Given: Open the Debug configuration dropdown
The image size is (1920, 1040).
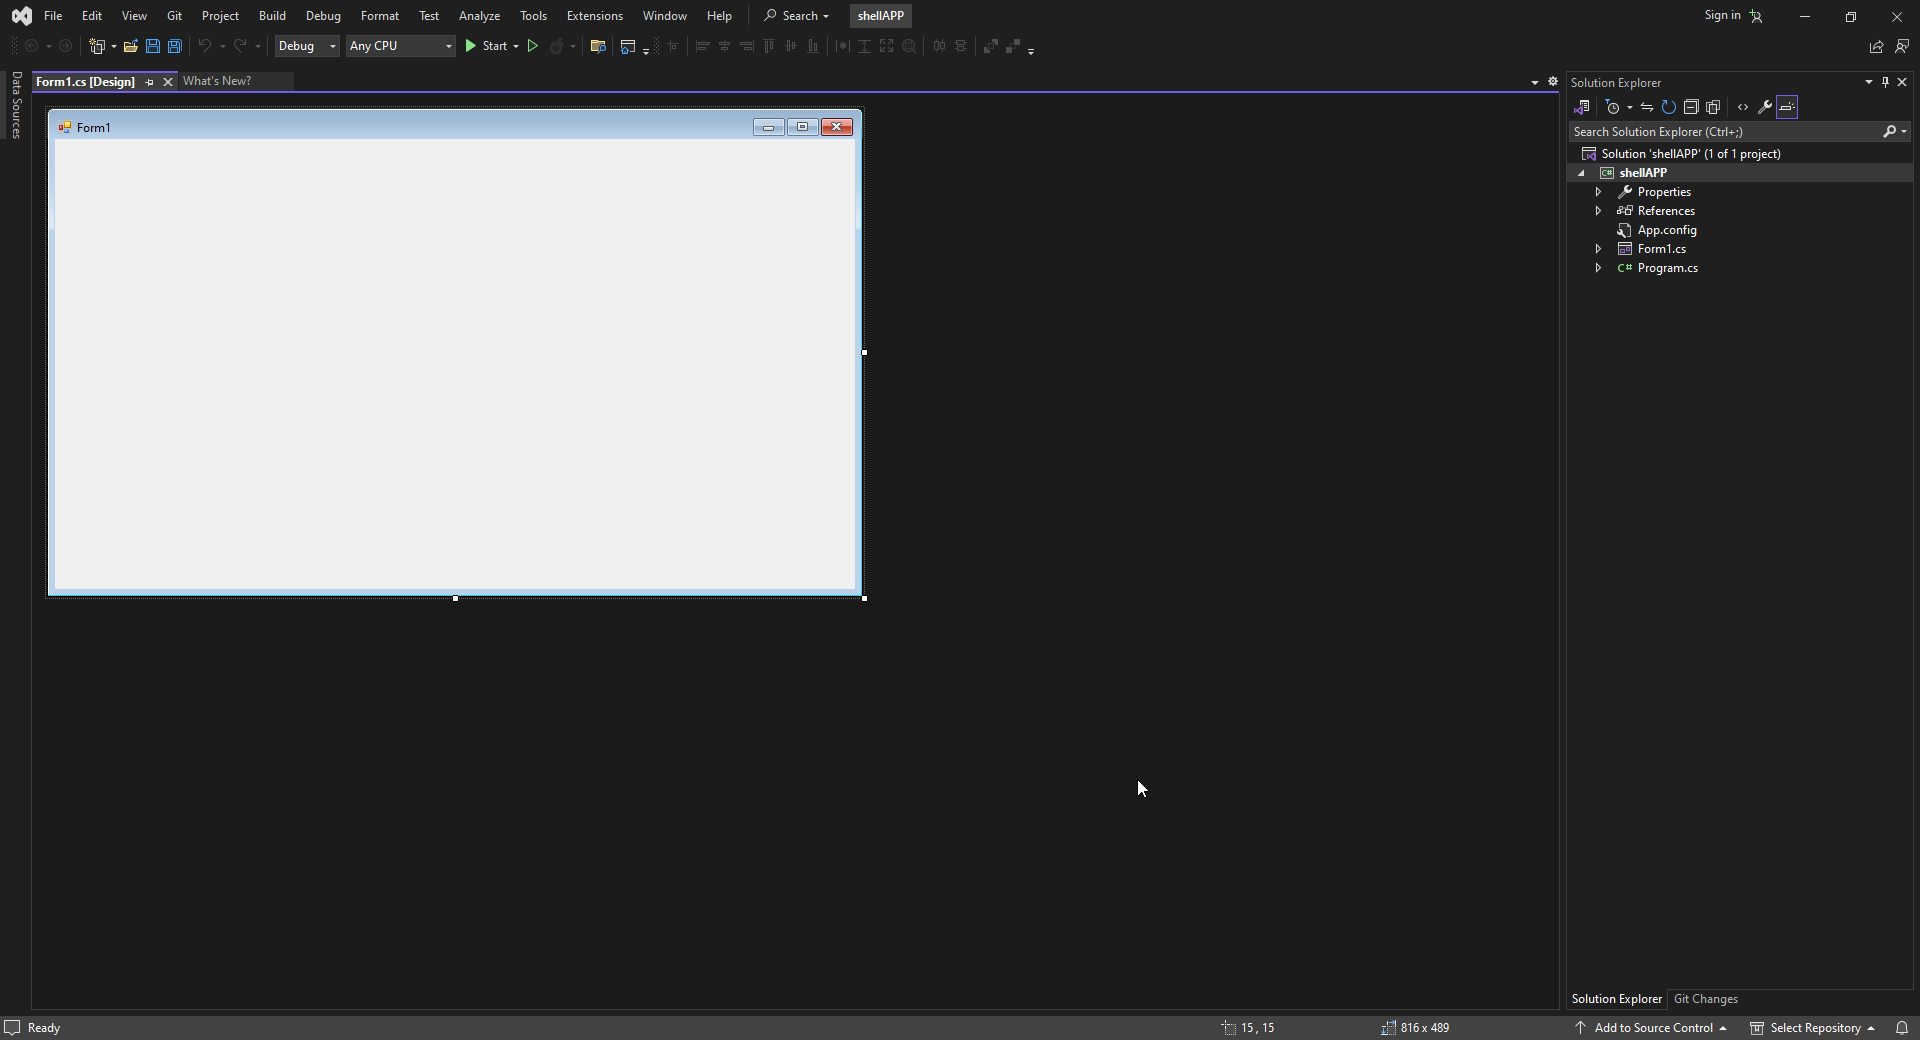Looking at the screenshot, I should pos(307,46).
